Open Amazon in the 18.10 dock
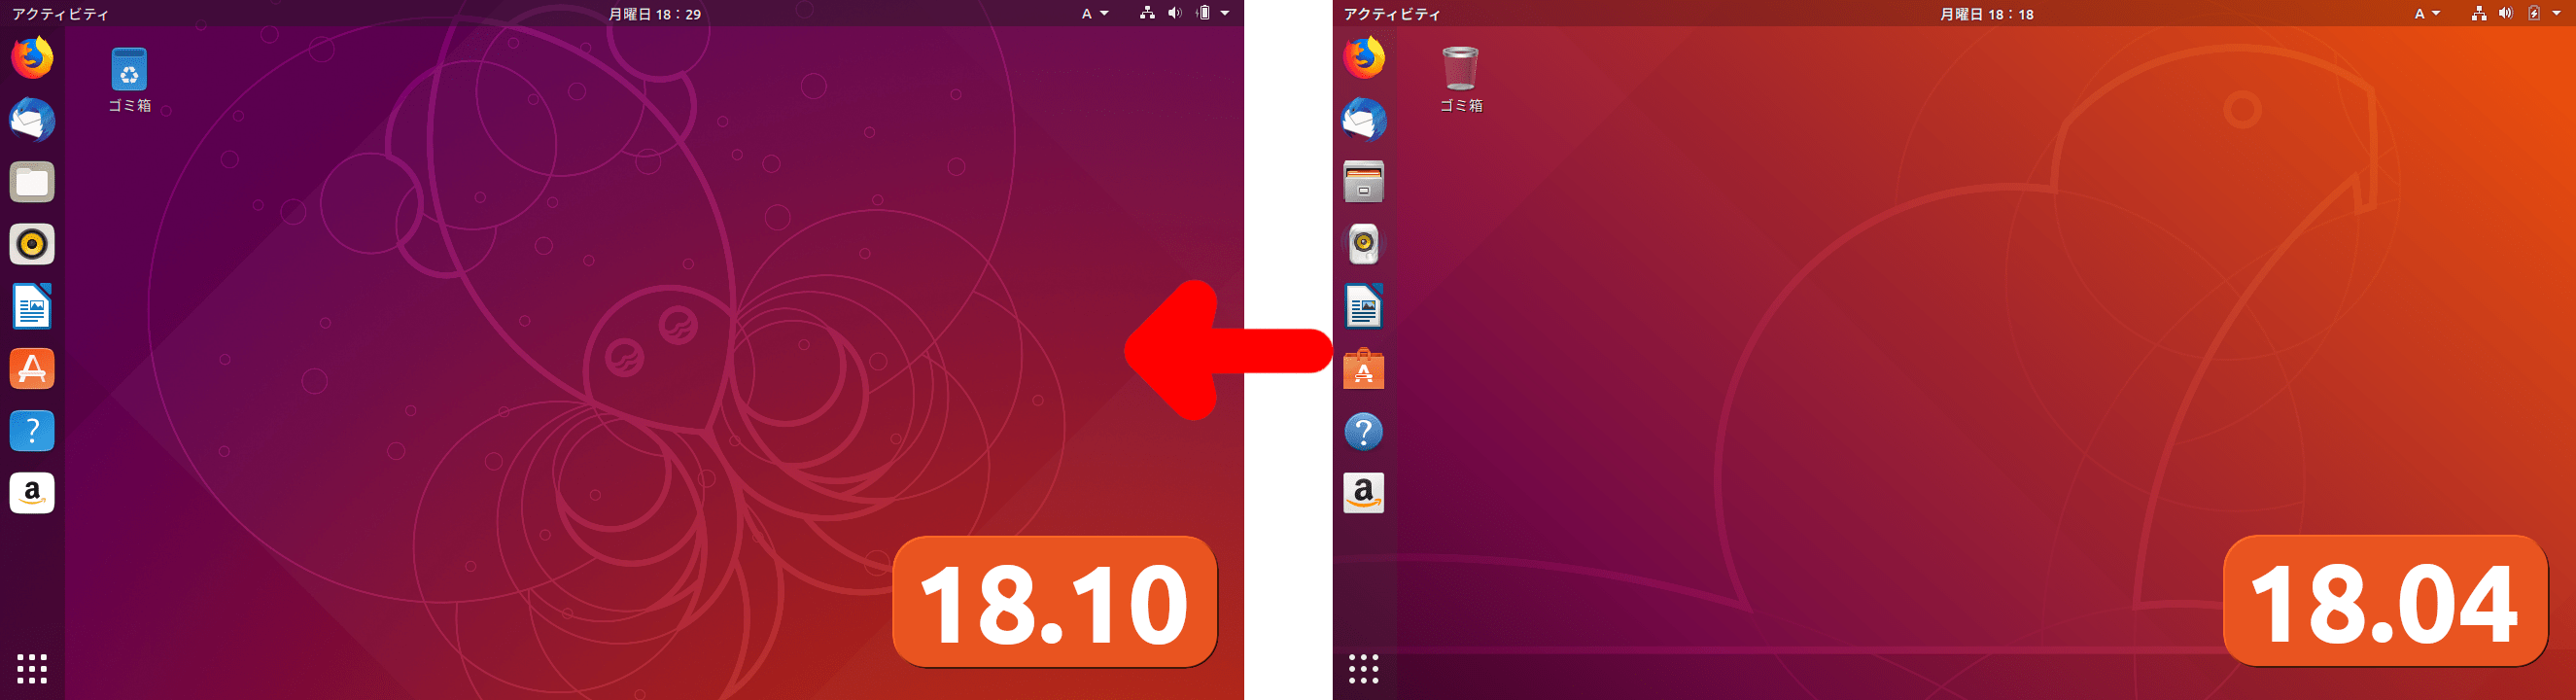Image resolution: width=2576 pixels, height=700 pixels. (32, 493)
